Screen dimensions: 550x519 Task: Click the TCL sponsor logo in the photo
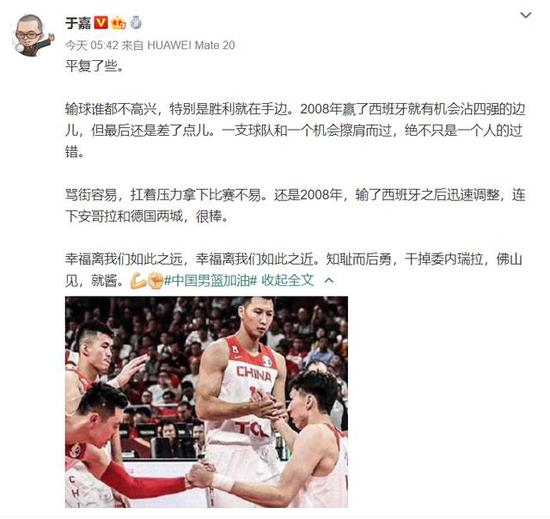253,429
